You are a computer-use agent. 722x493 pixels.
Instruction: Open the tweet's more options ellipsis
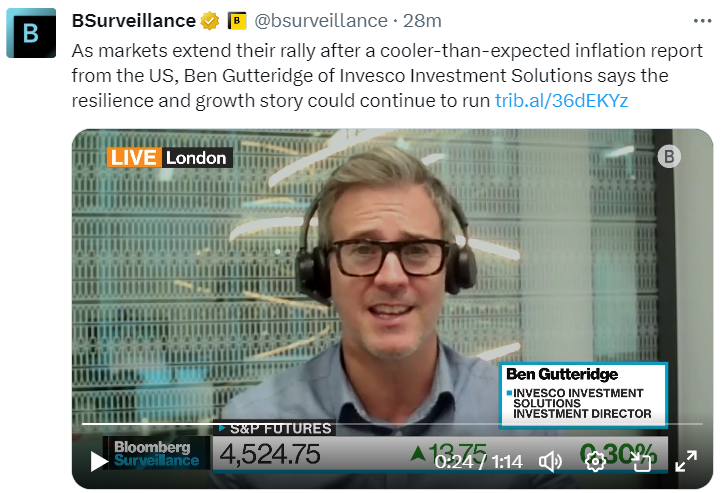702,21
